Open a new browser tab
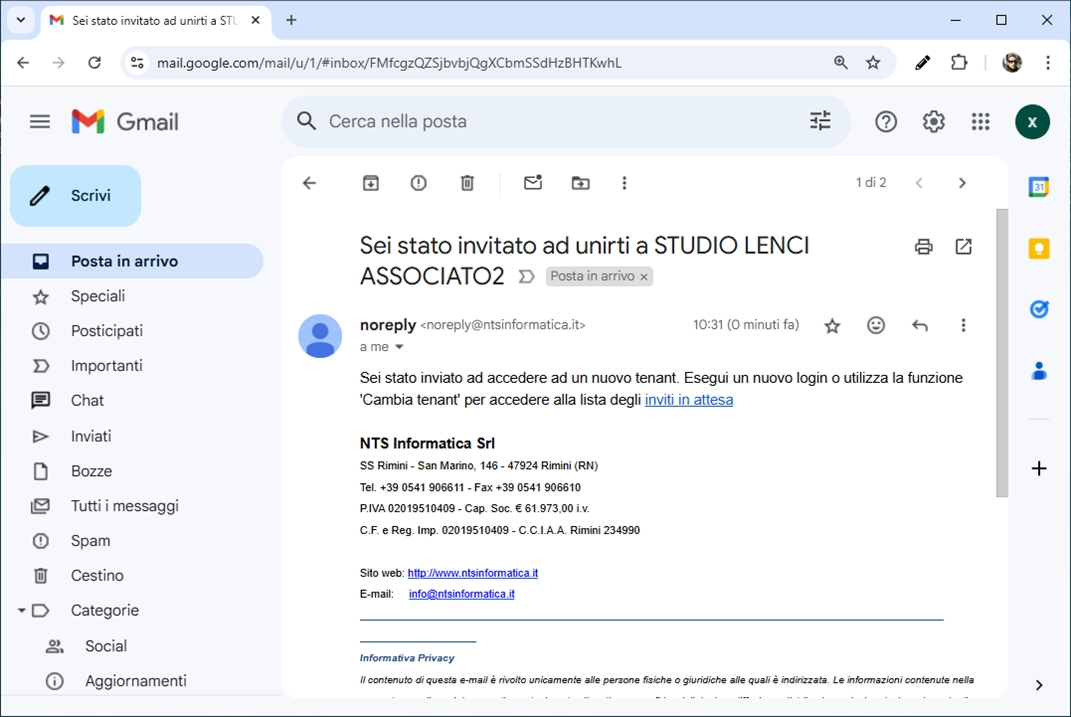 coord(291,20)
